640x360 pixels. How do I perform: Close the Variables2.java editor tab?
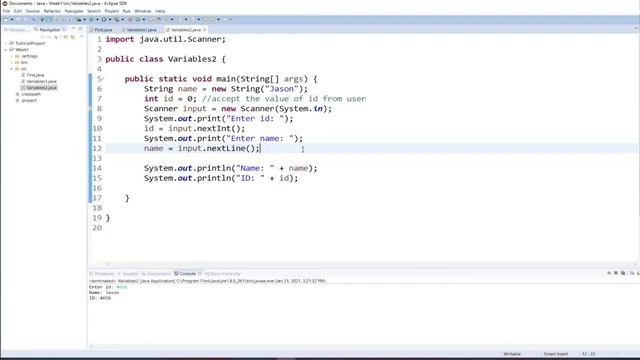coord(204,30)
